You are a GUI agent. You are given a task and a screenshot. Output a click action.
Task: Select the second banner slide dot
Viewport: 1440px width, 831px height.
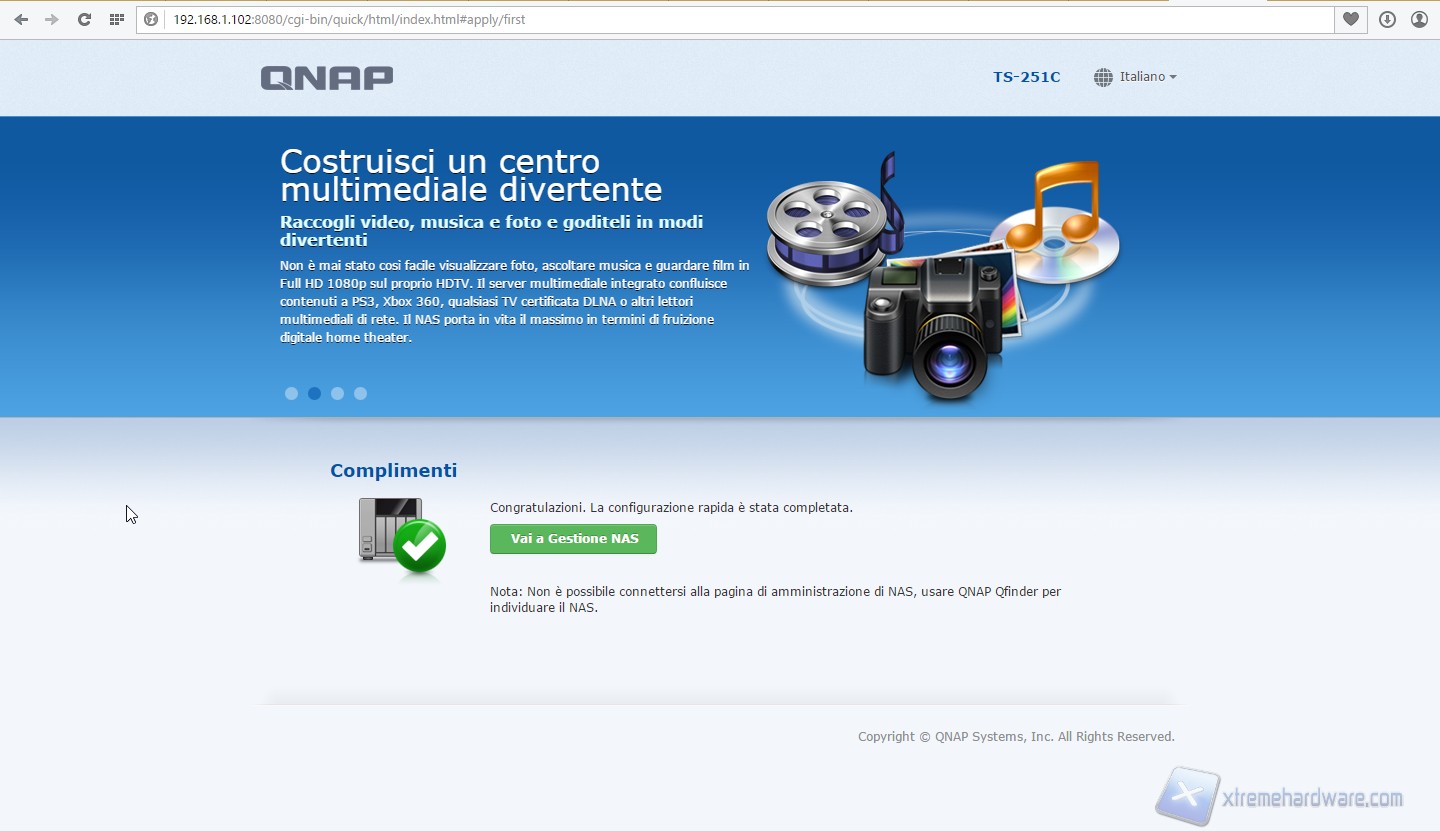pos(314,393)
